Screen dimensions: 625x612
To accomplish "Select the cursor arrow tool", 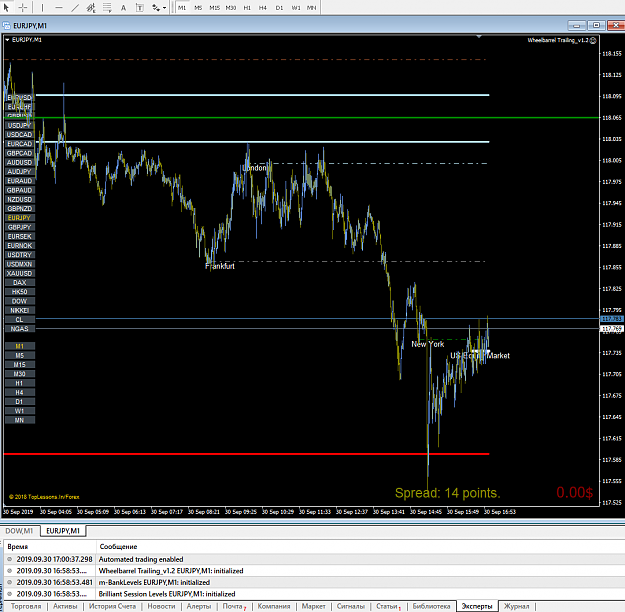I will 6,7.
